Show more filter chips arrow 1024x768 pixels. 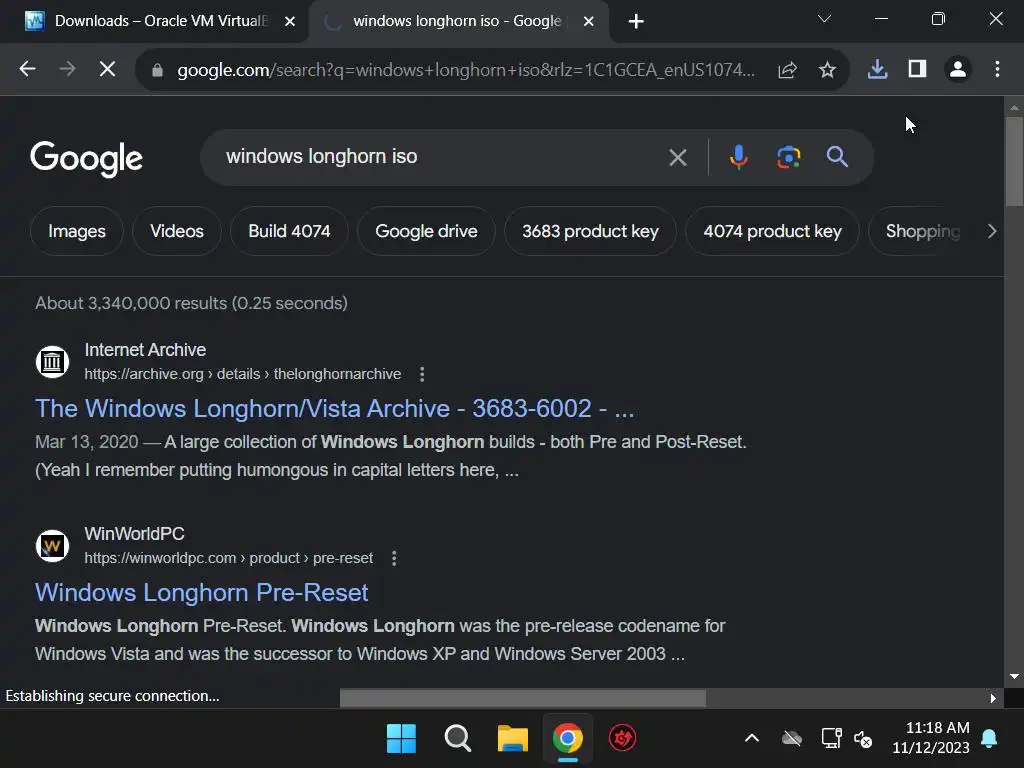click(992, 231)
